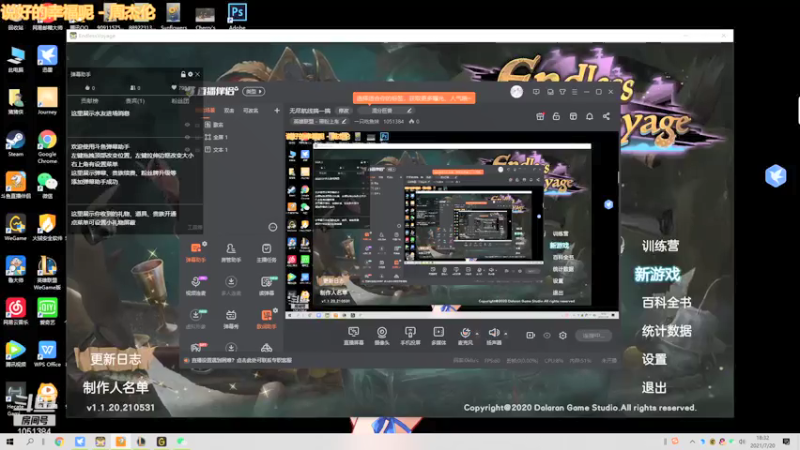This screenshot has height=450, width=800.
Task: Open Google Chrome desktop shortcut
Action: click(x=47, y=146)
